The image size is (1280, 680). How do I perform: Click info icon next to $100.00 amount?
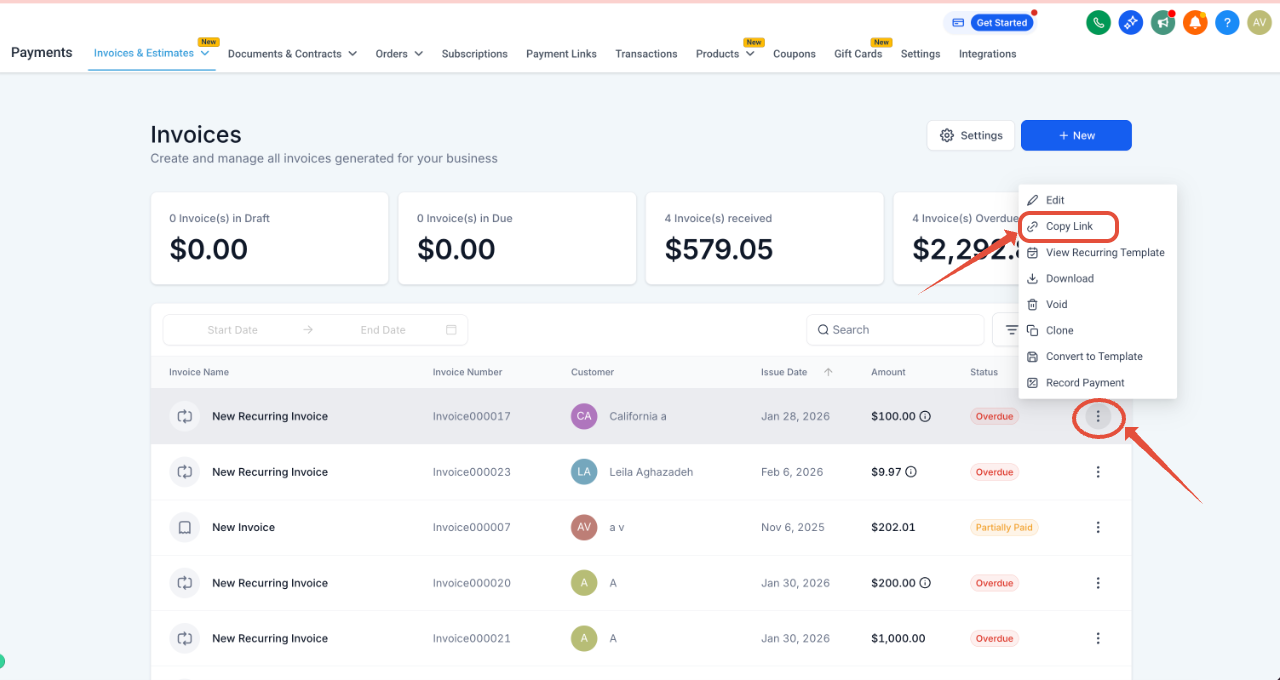(x=925, y=416)
